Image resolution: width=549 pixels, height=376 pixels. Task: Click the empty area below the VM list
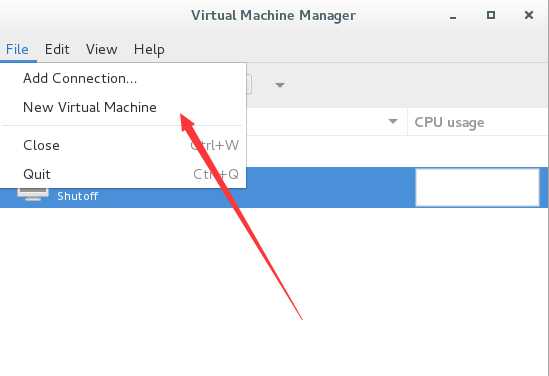tap(274, 291)
